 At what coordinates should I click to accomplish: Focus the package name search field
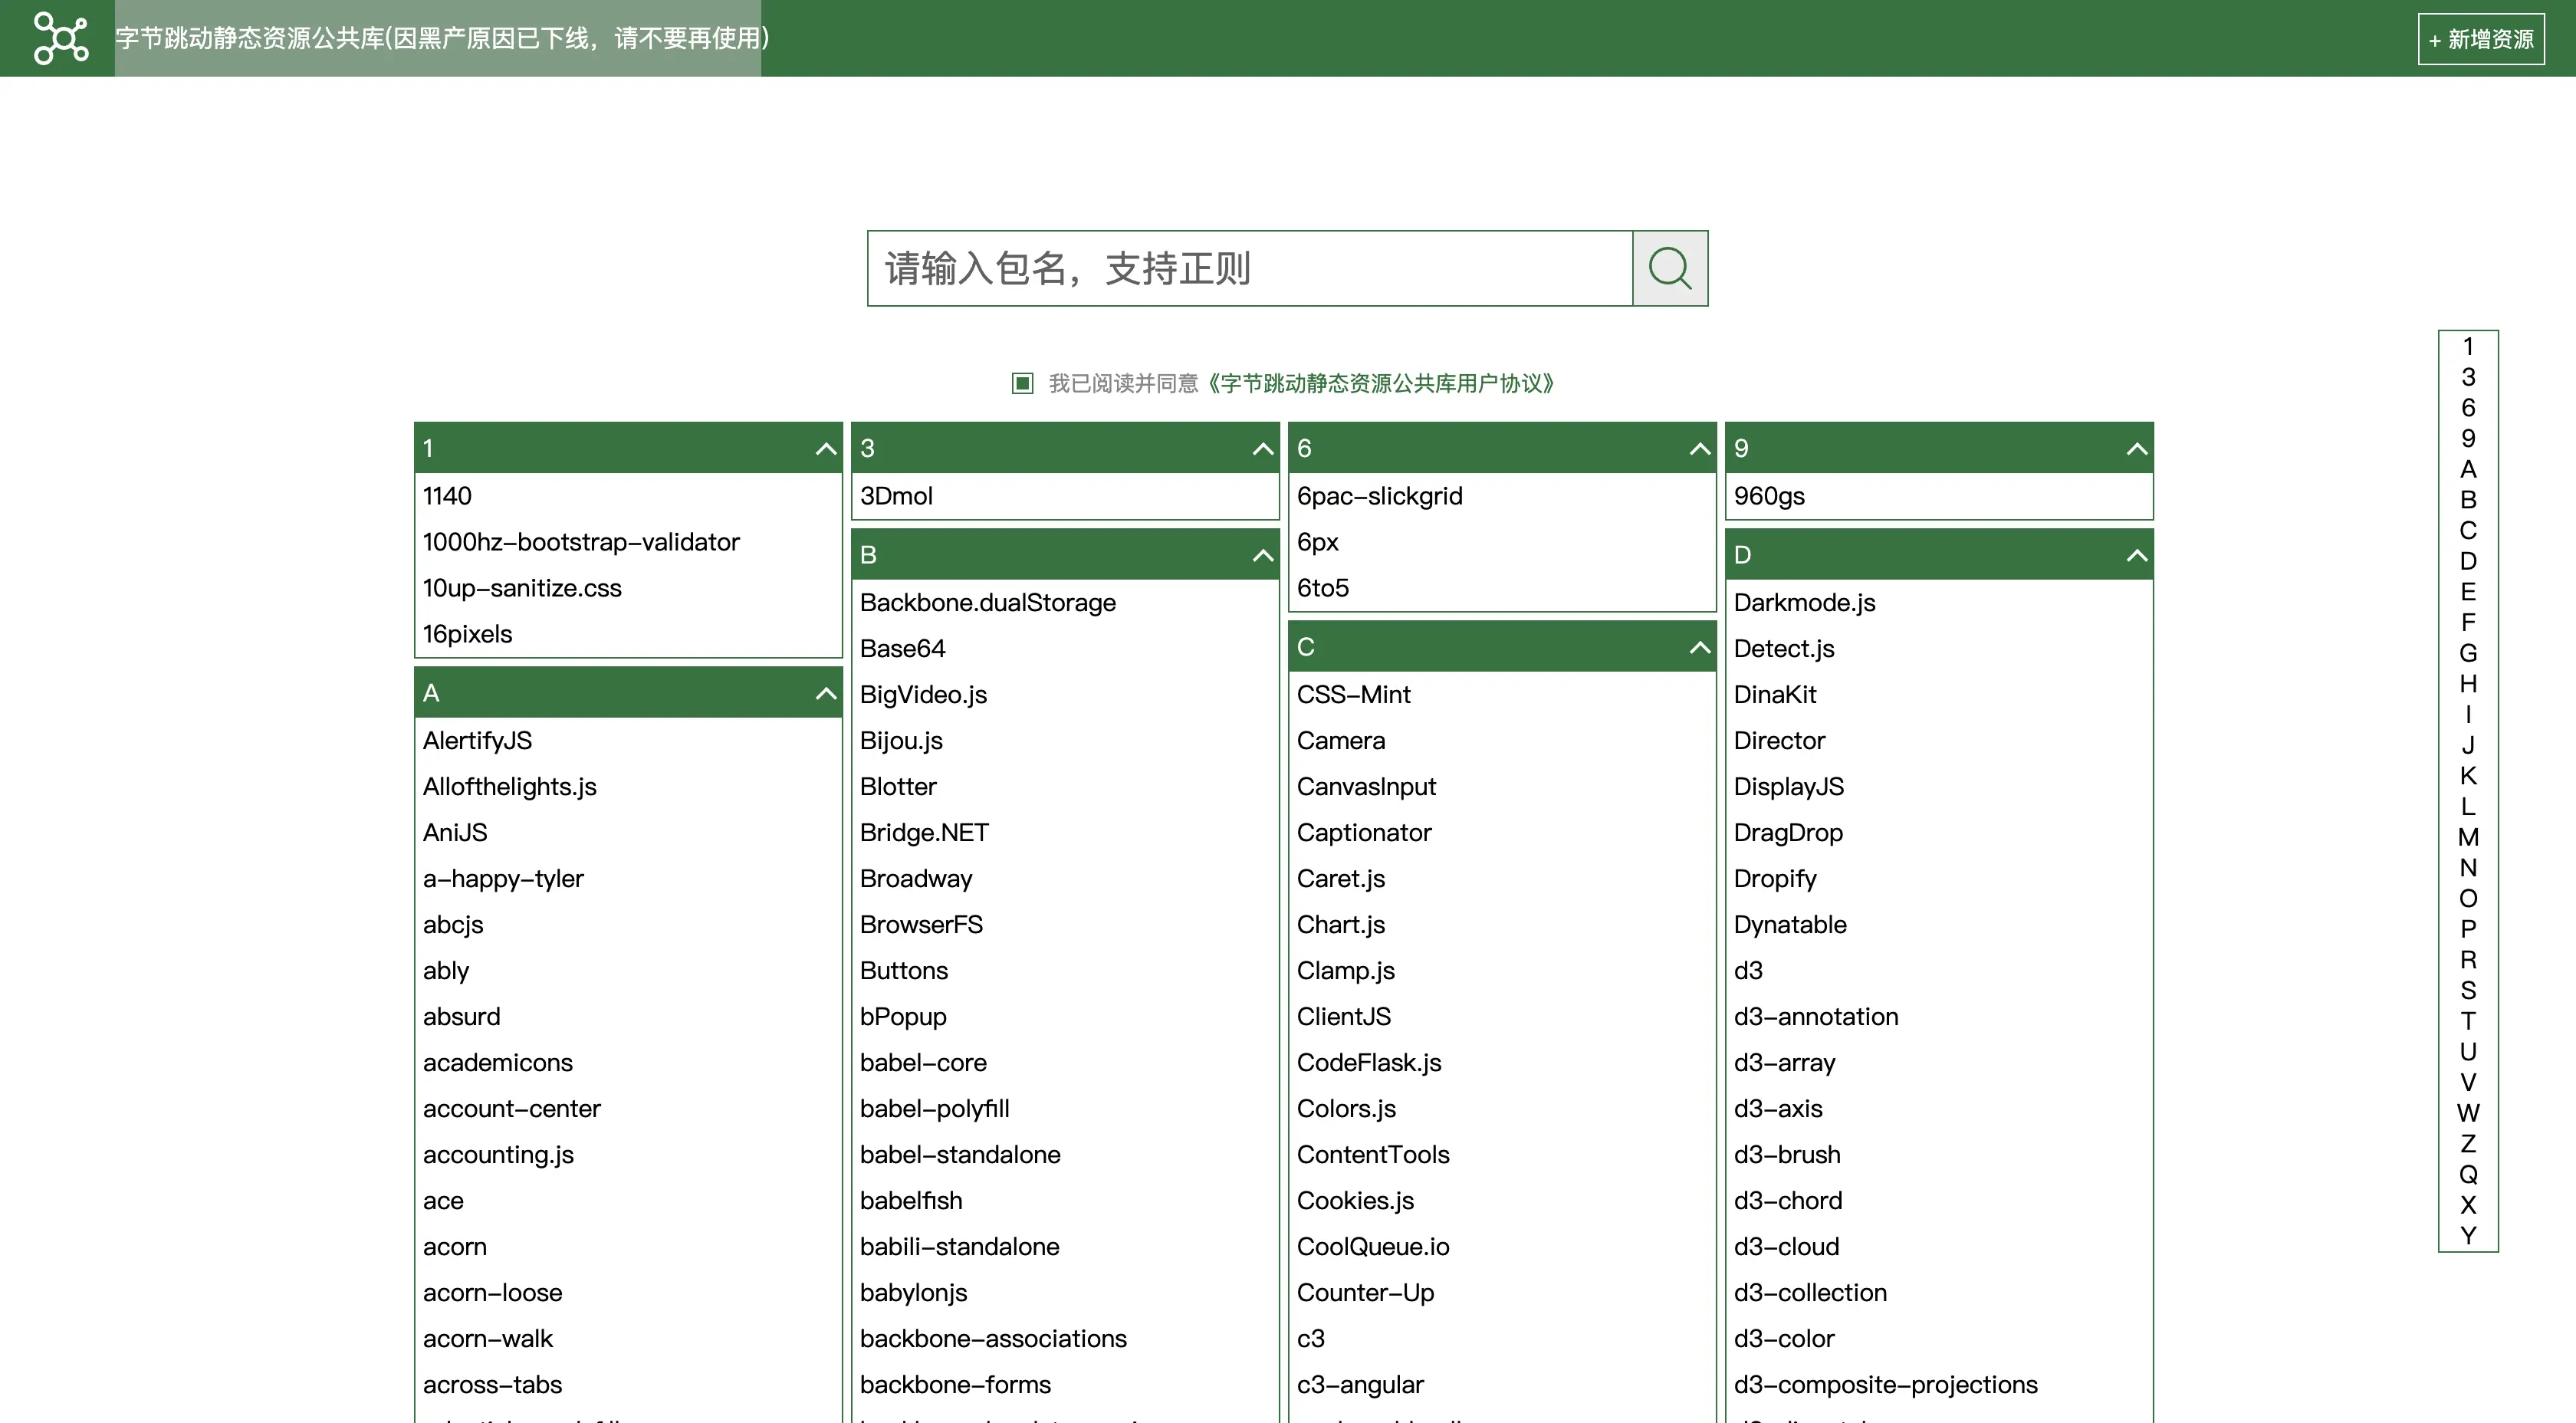pyautogui.click(x=1249, y=268)
